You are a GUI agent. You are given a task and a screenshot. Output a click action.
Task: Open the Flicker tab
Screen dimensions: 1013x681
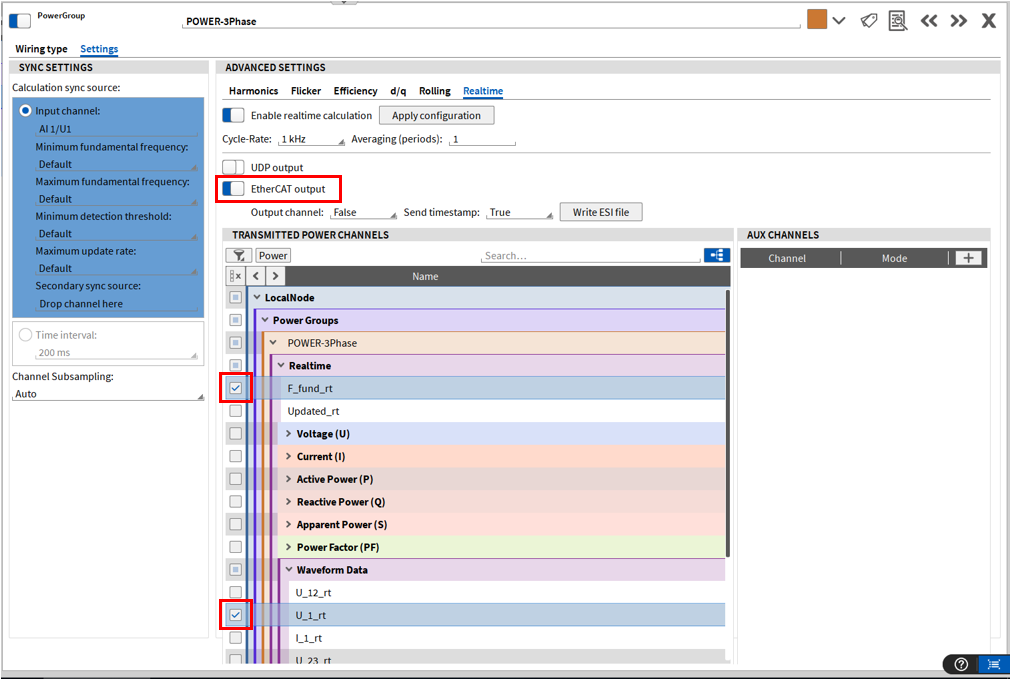(306, 90)
